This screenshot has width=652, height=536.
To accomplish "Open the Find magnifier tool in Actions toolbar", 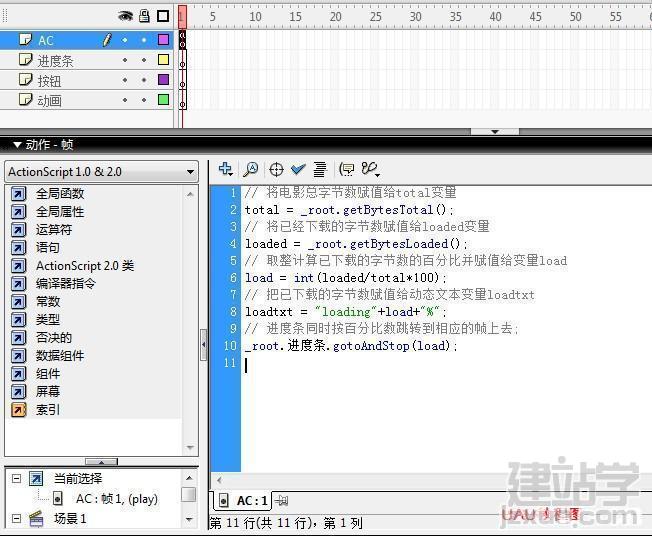I will coord(251,169).
